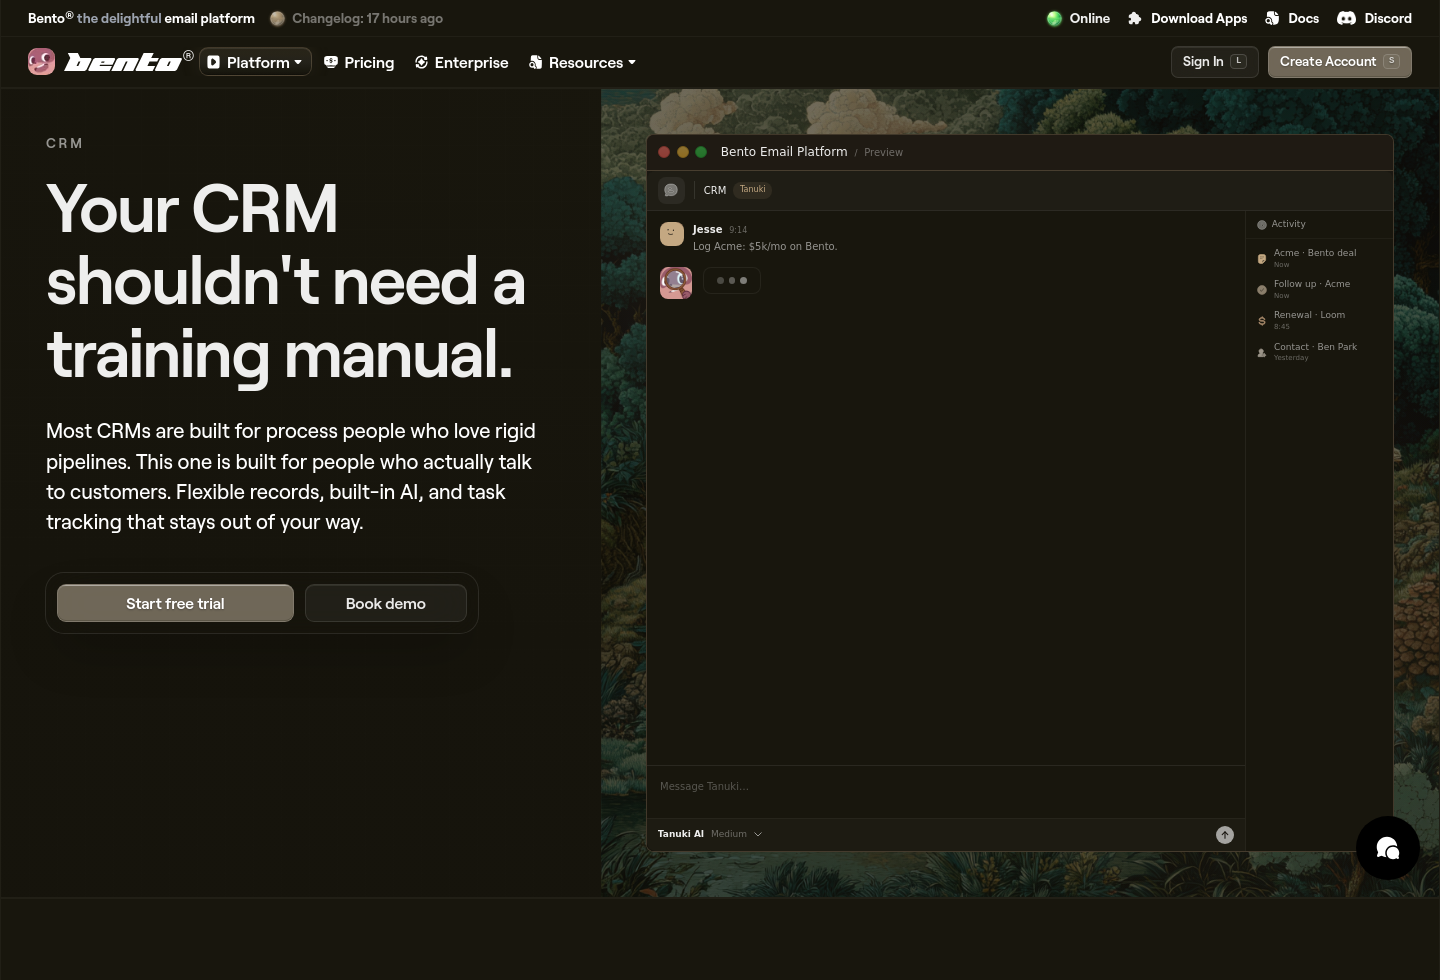Open the Docs link

tap(1292, 18)
